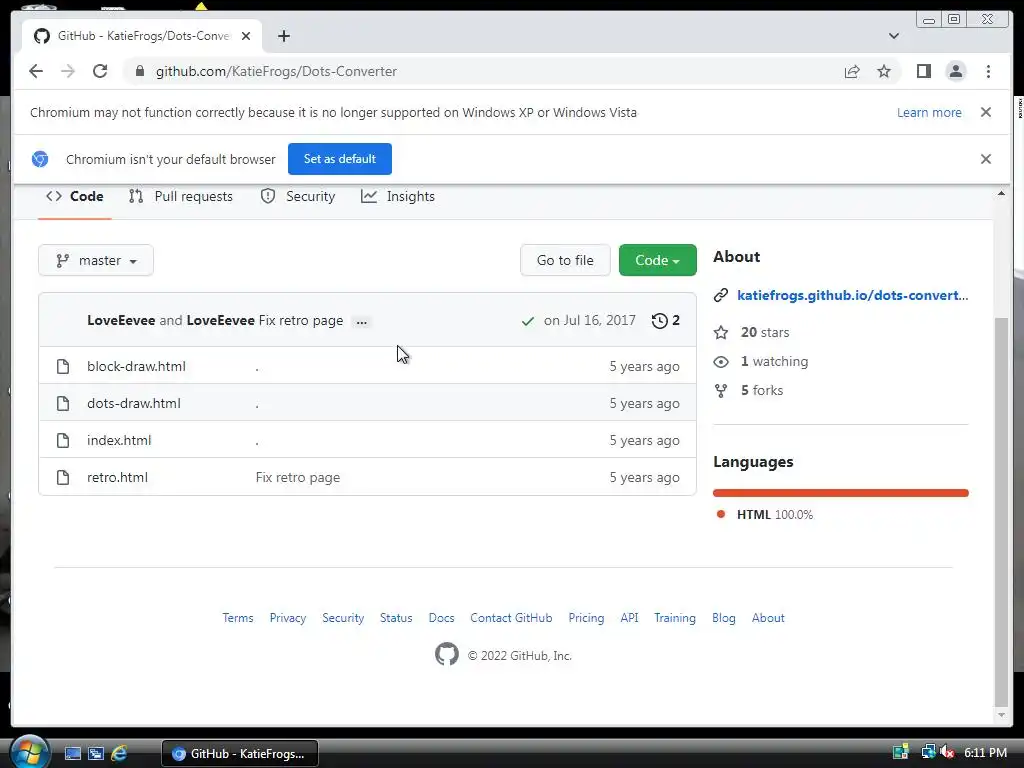This screenshot has height=768, width=1024.
Task: Click GitHub taskbar window button
Action: coord(240,754)
